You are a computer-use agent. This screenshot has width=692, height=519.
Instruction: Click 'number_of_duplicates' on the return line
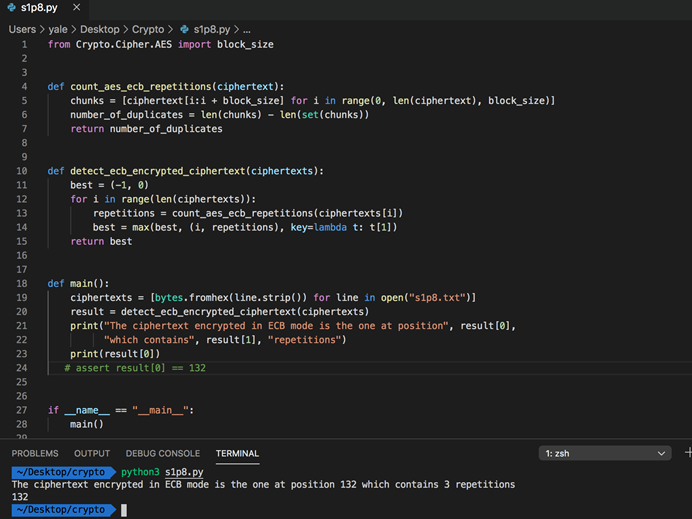[166, 129]
